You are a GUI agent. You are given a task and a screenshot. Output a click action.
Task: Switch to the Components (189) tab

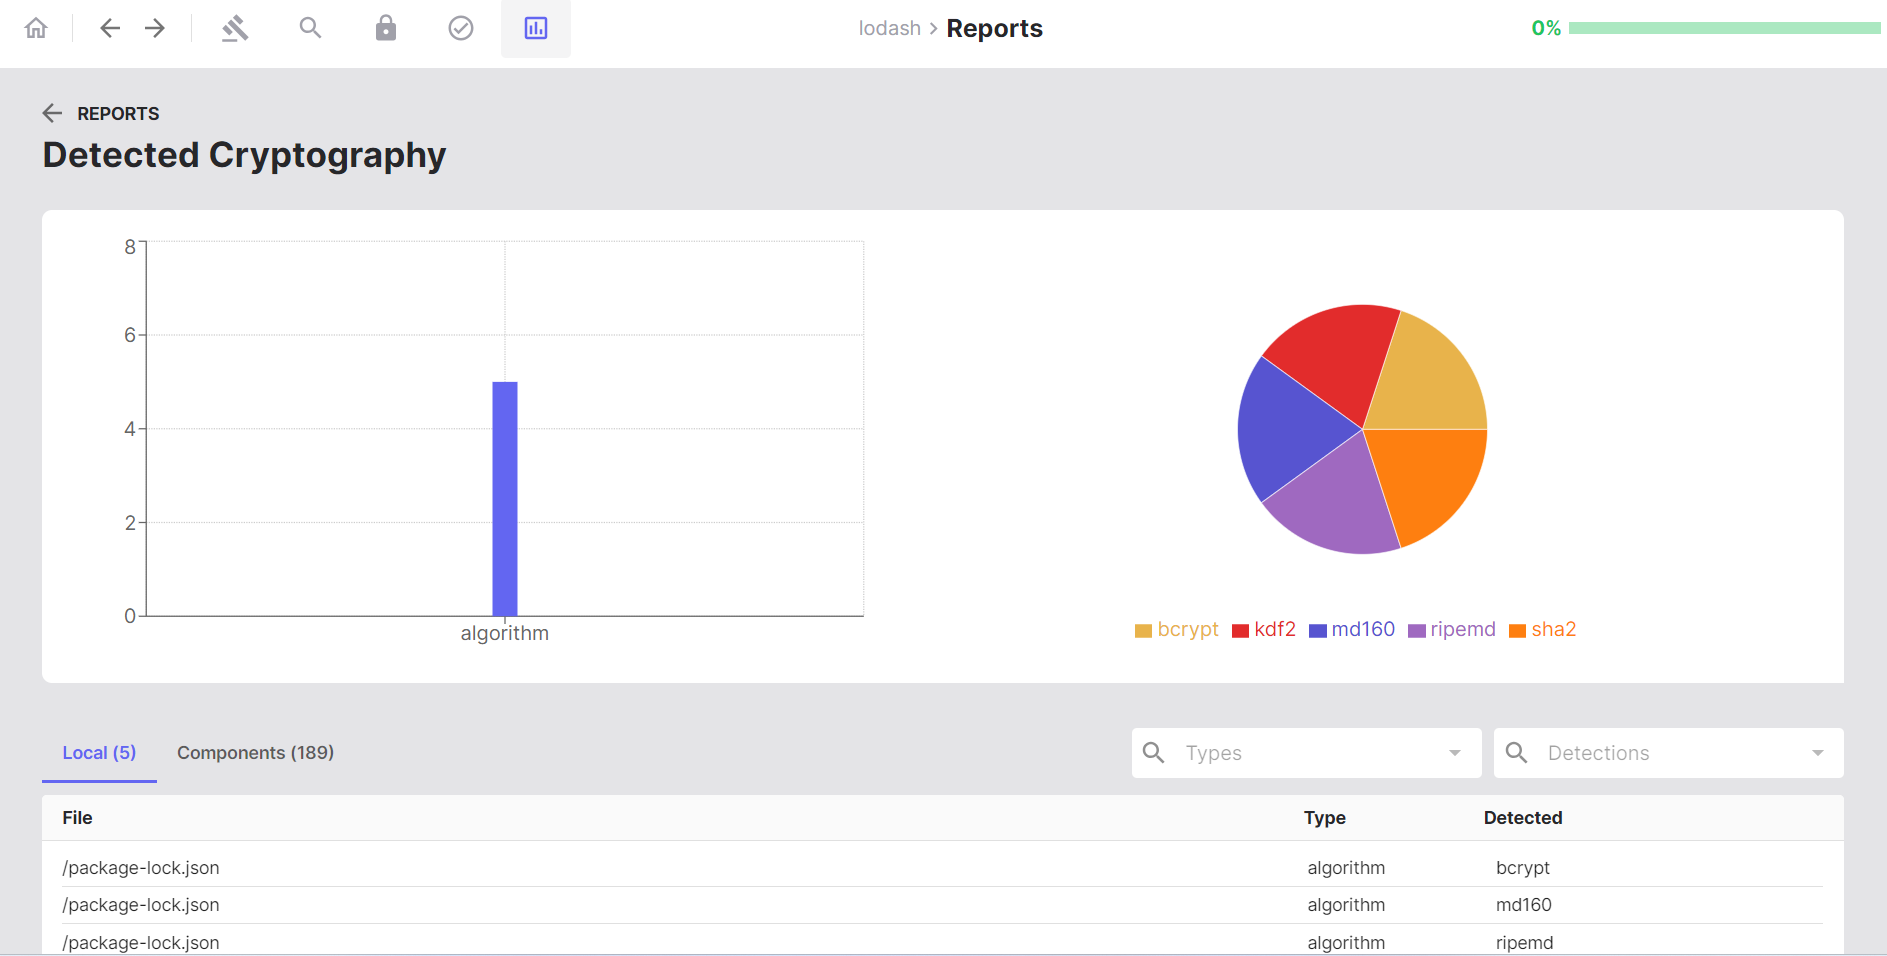click(255, 753)
